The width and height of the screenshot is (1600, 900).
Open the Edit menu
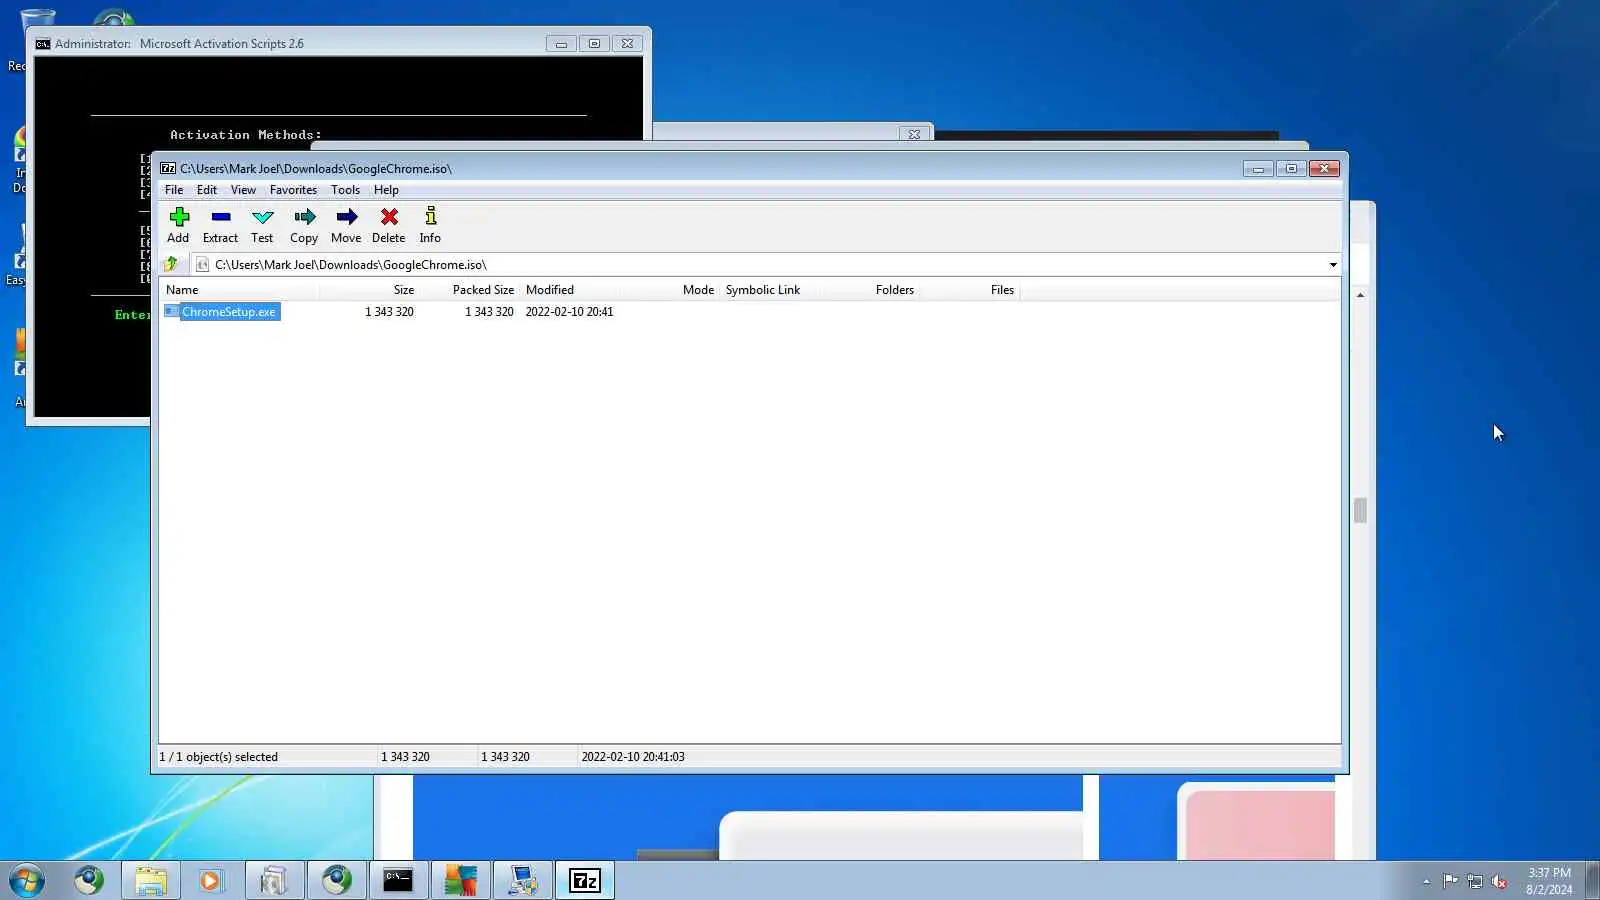click(x=207, y=190)
